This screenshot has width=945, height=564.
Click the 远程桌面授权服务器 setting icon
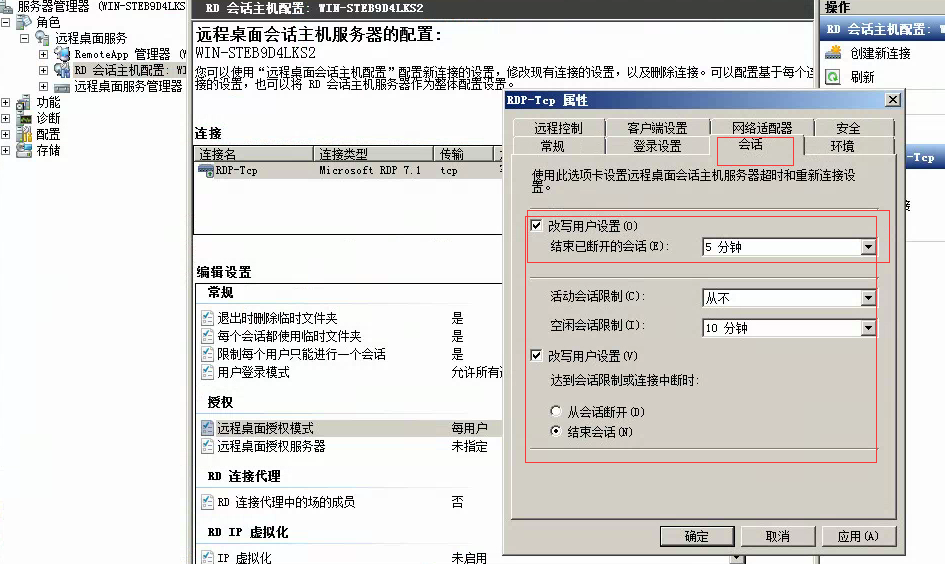pos(207,446)
